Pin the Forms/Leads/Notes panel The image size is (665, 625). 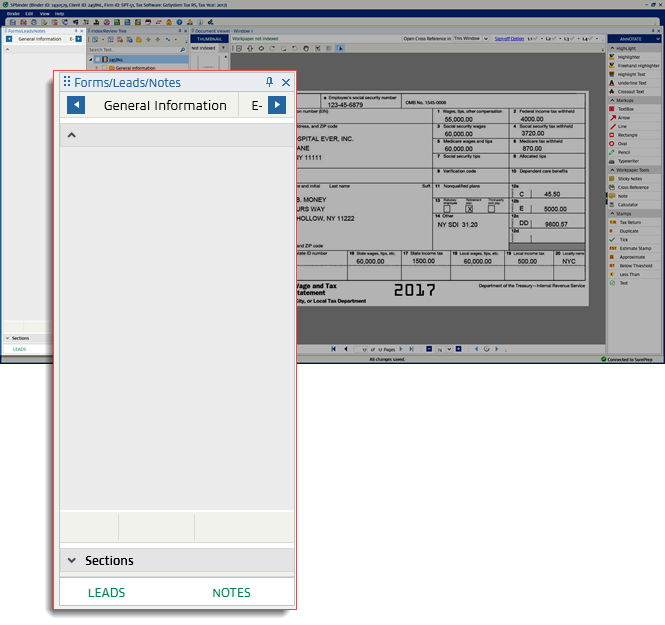[269, 82]
